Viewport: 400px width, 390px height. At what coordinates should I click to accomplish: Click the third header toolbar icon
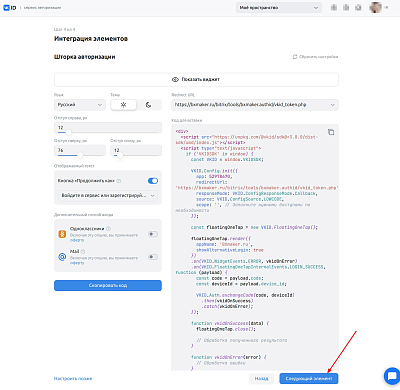(358, 7)
